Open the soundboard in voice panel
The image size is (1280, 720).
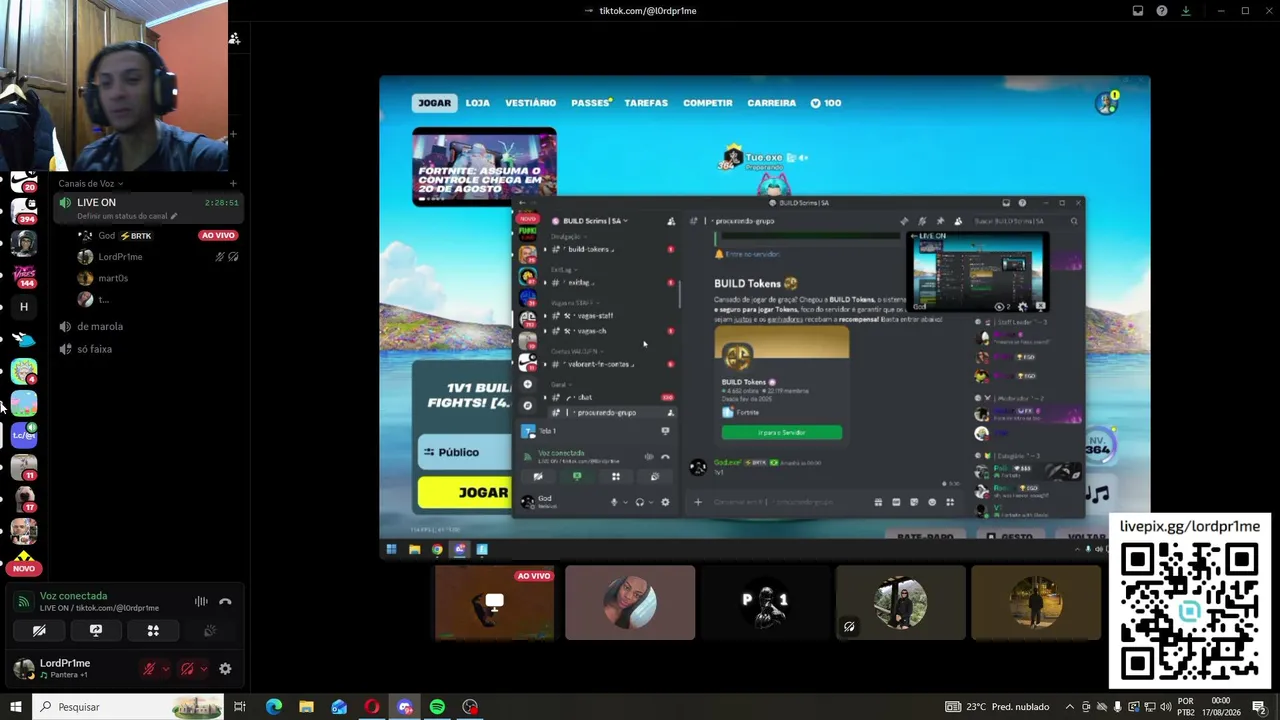coord(210,631)
